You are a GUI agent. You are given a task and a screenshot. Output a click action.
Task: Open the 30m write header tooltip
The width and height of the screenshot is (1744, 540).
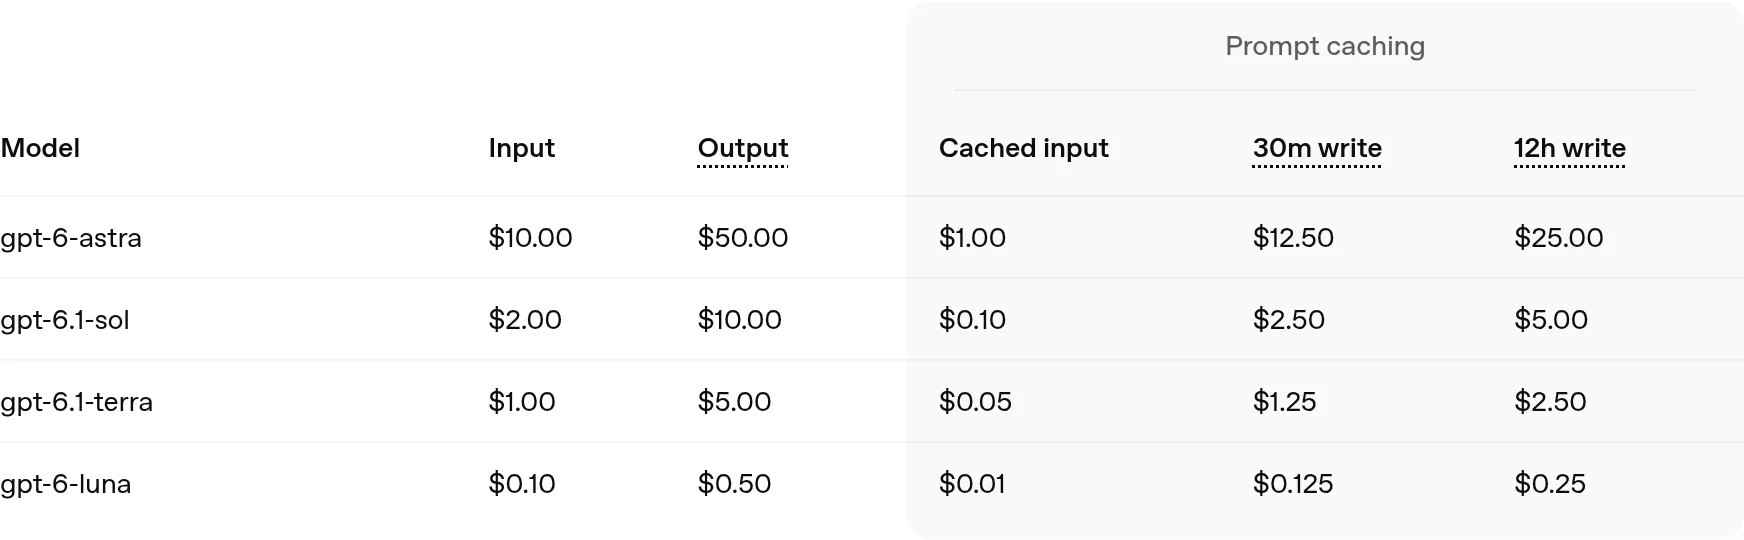click(1317, 148)
